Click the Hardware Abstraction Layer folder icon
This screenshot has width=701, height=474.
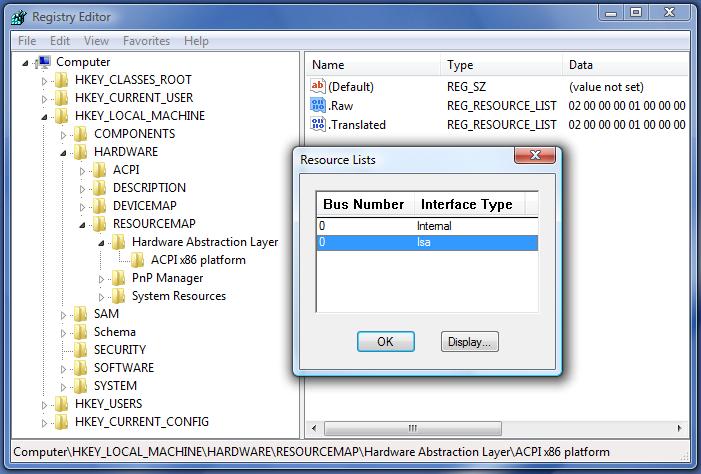coord(118,242)
